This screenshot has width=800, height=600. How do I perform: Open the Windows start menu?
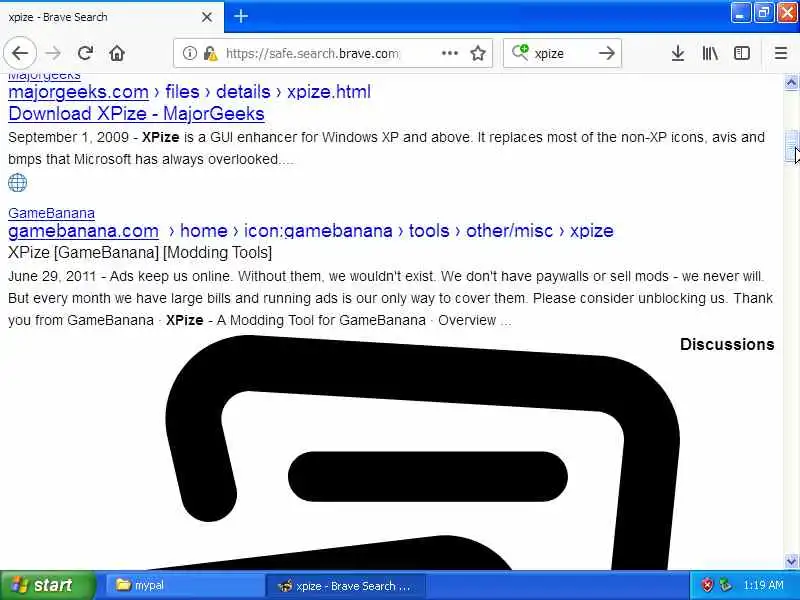(47, 585)
